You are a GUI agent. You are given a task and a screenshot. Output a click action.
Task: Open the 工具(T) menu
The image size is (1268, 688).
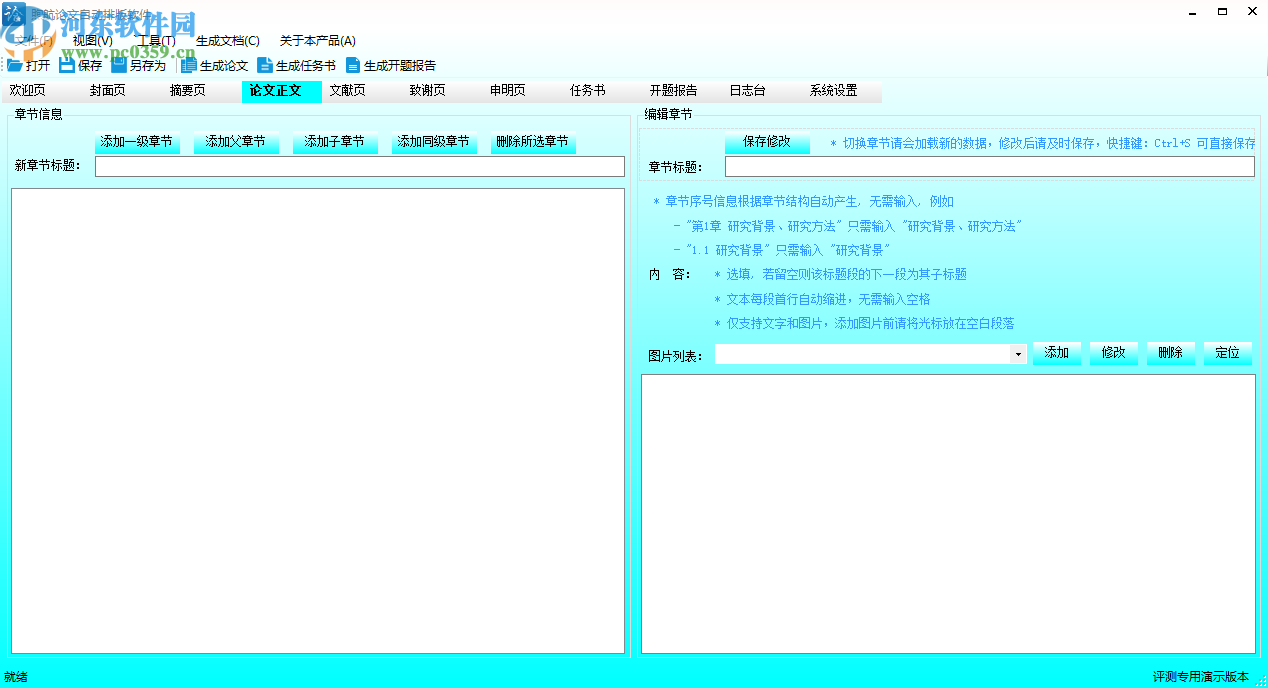[x=154, y=40]
